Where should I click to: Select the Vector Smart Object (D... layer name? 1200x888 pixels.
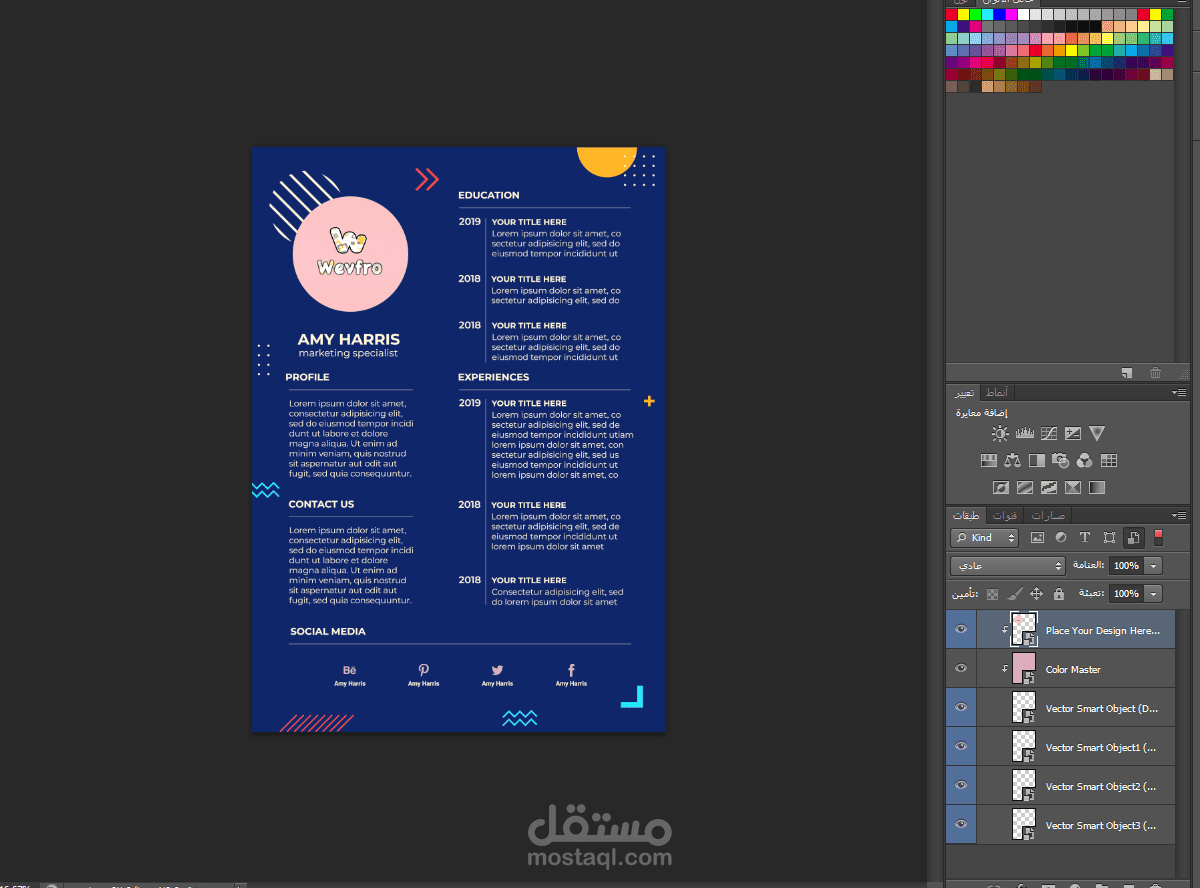point(1102,708)
